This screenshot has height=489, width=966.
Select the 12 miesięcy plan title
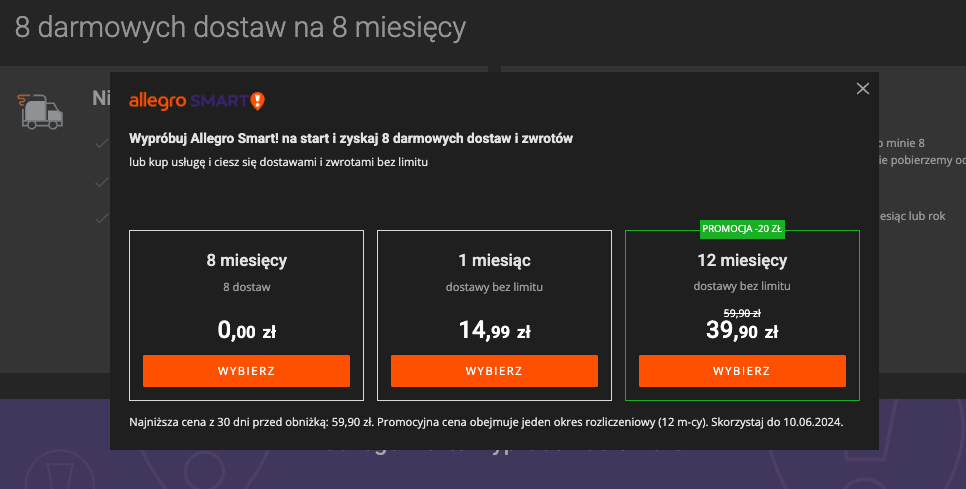pyautogui.click(x=742, y=261)
